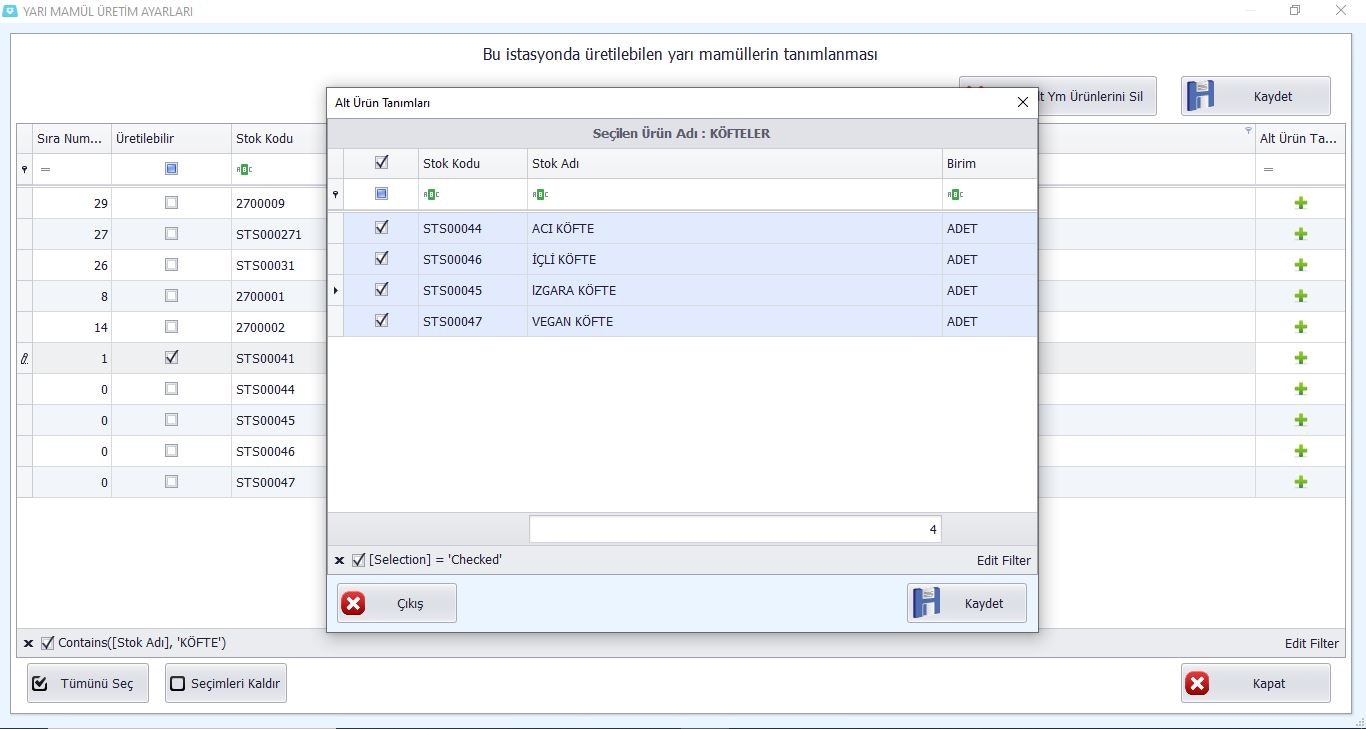This screenshot has width=1366, height=729.
Task: Toggle Üretilebilir filter-row checkbox
Action: click(x=171, y=169)
